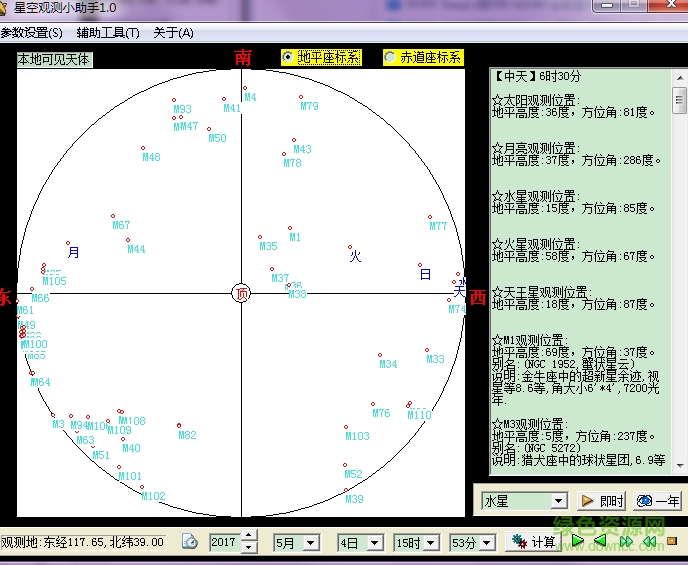Image resolution: width=688 pixels, height=565 pixels.
Task: Click the 火 Mars marker on sky chart
Action: [x=354, y=256]
